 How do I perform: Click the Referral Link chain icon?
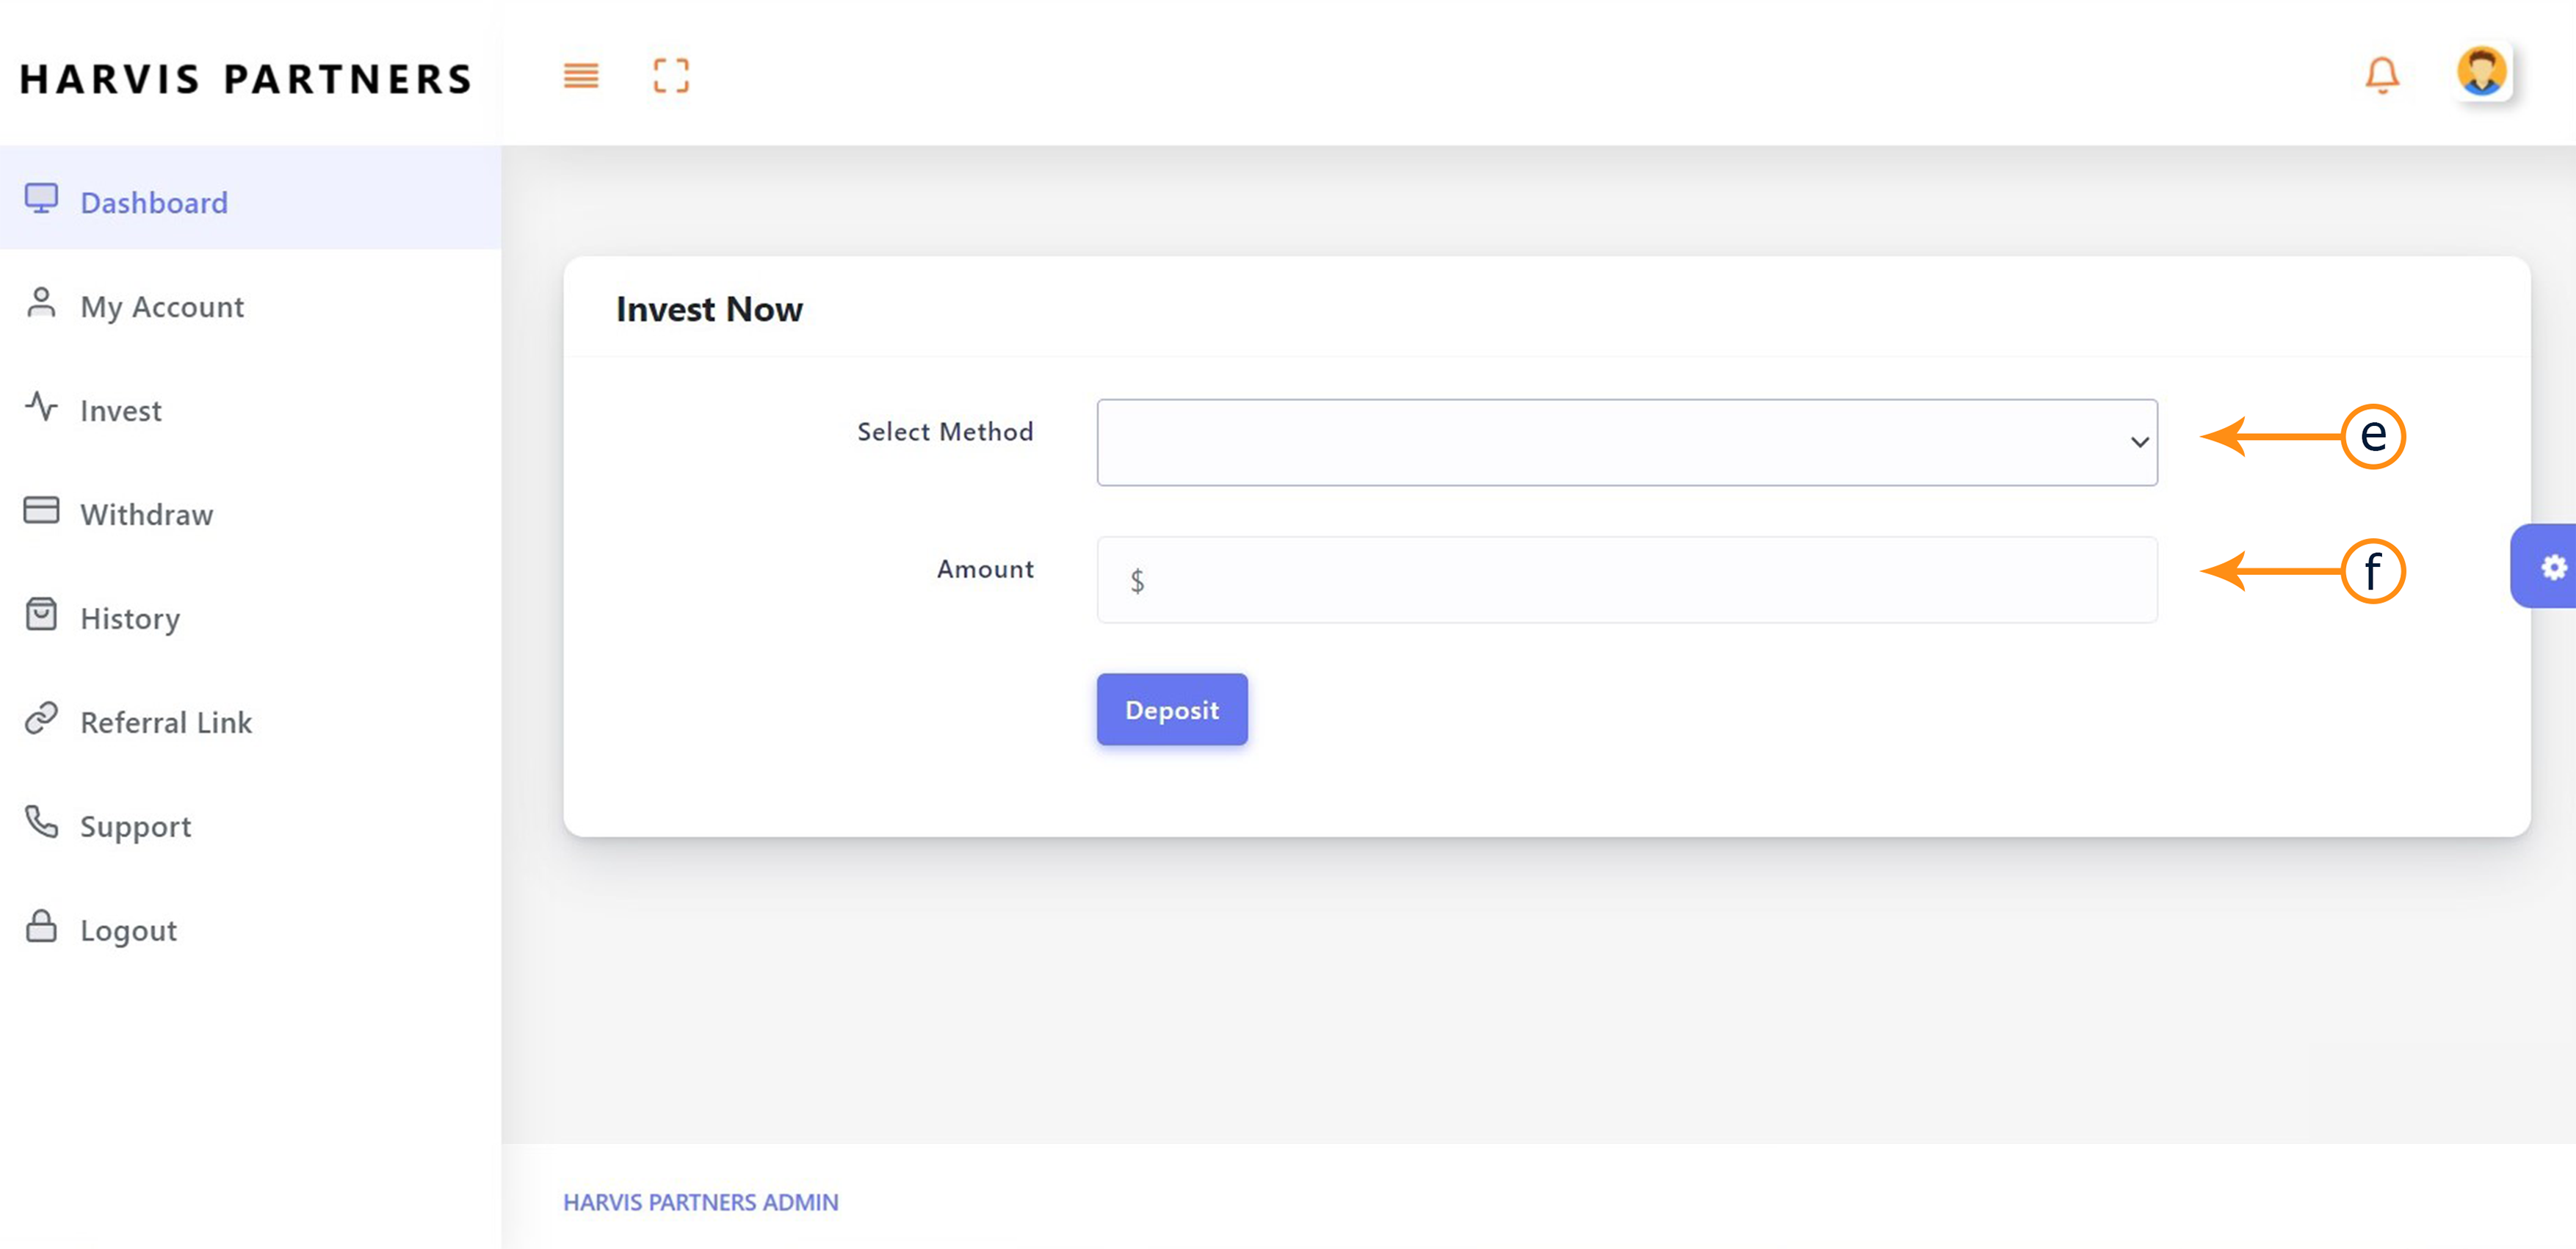(x=41, y=719)
